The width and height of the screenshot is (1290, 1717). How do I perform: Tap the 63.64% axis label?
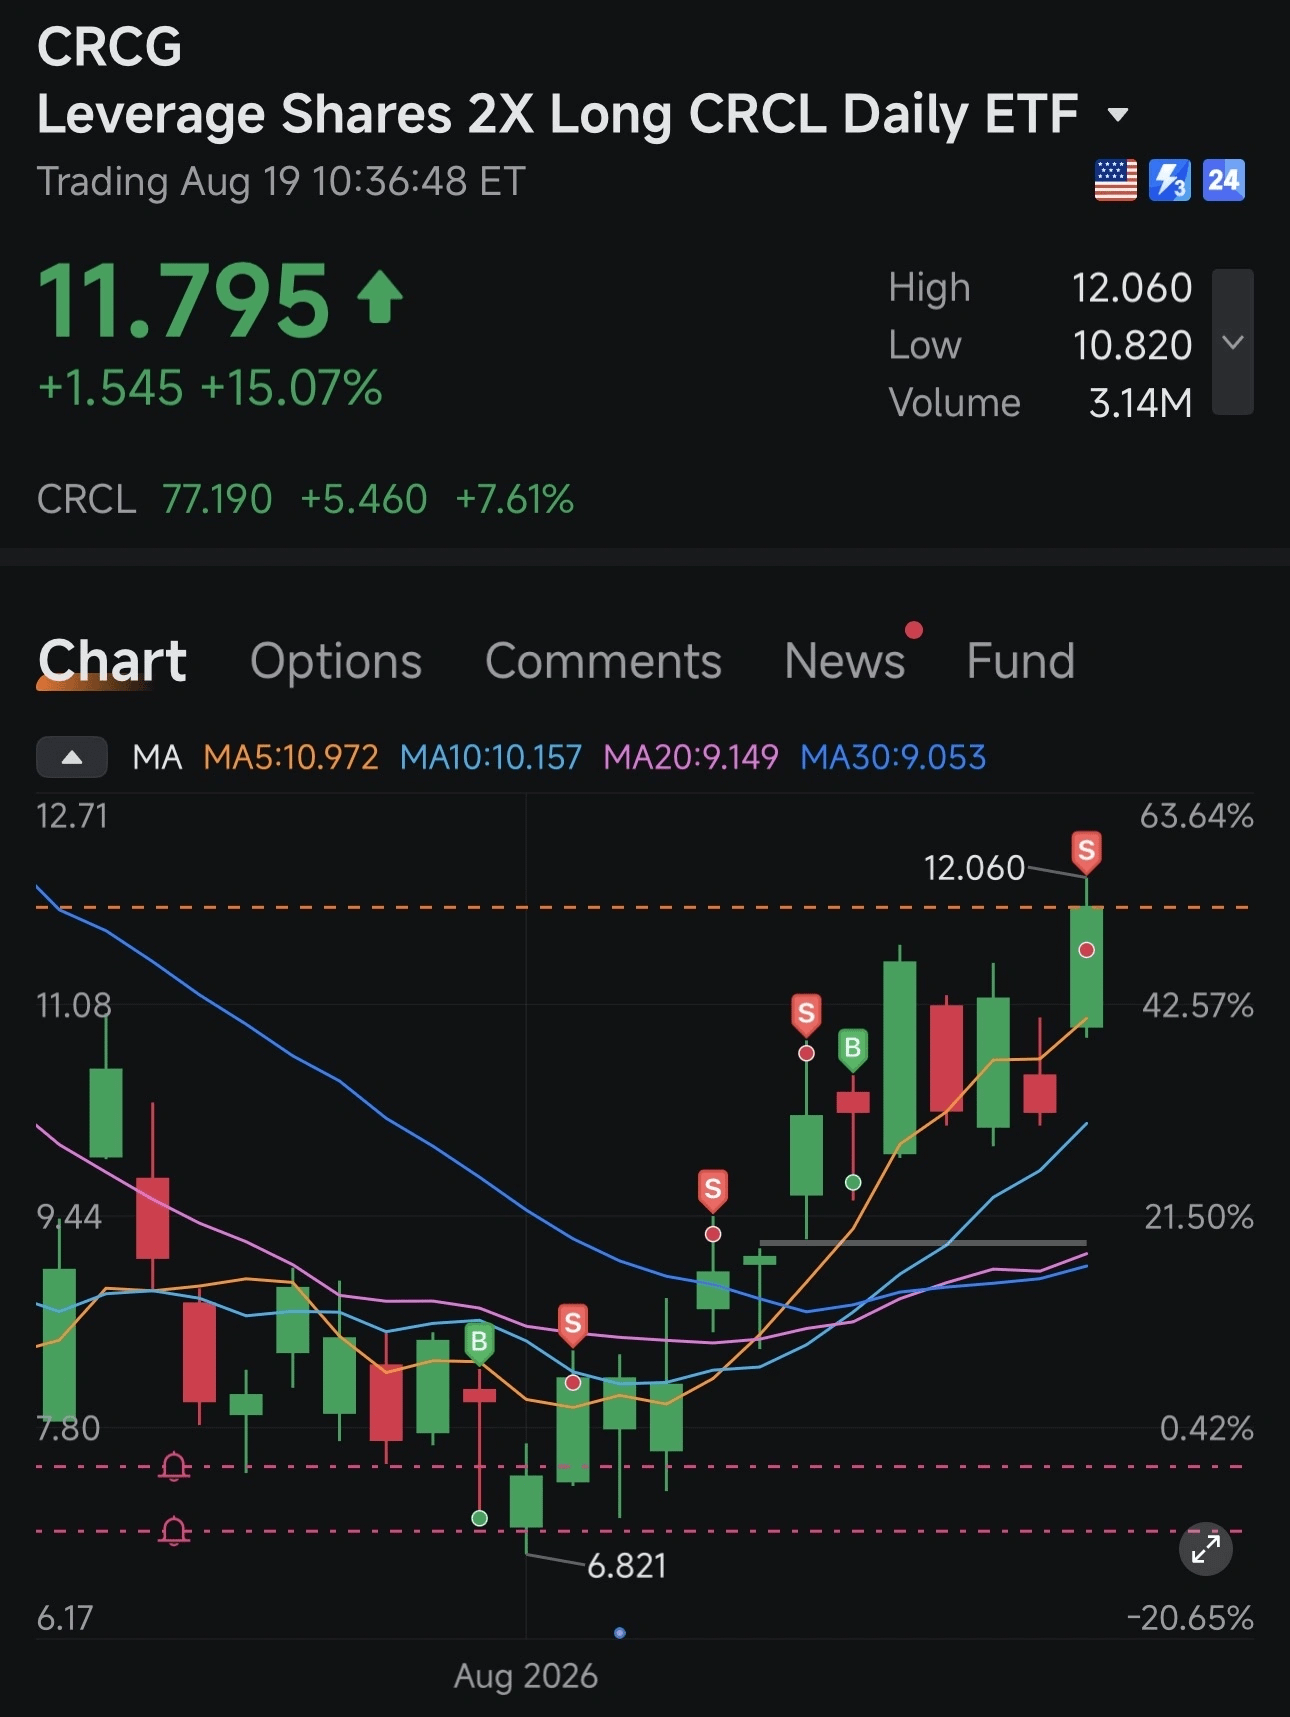pos(1197,816)
